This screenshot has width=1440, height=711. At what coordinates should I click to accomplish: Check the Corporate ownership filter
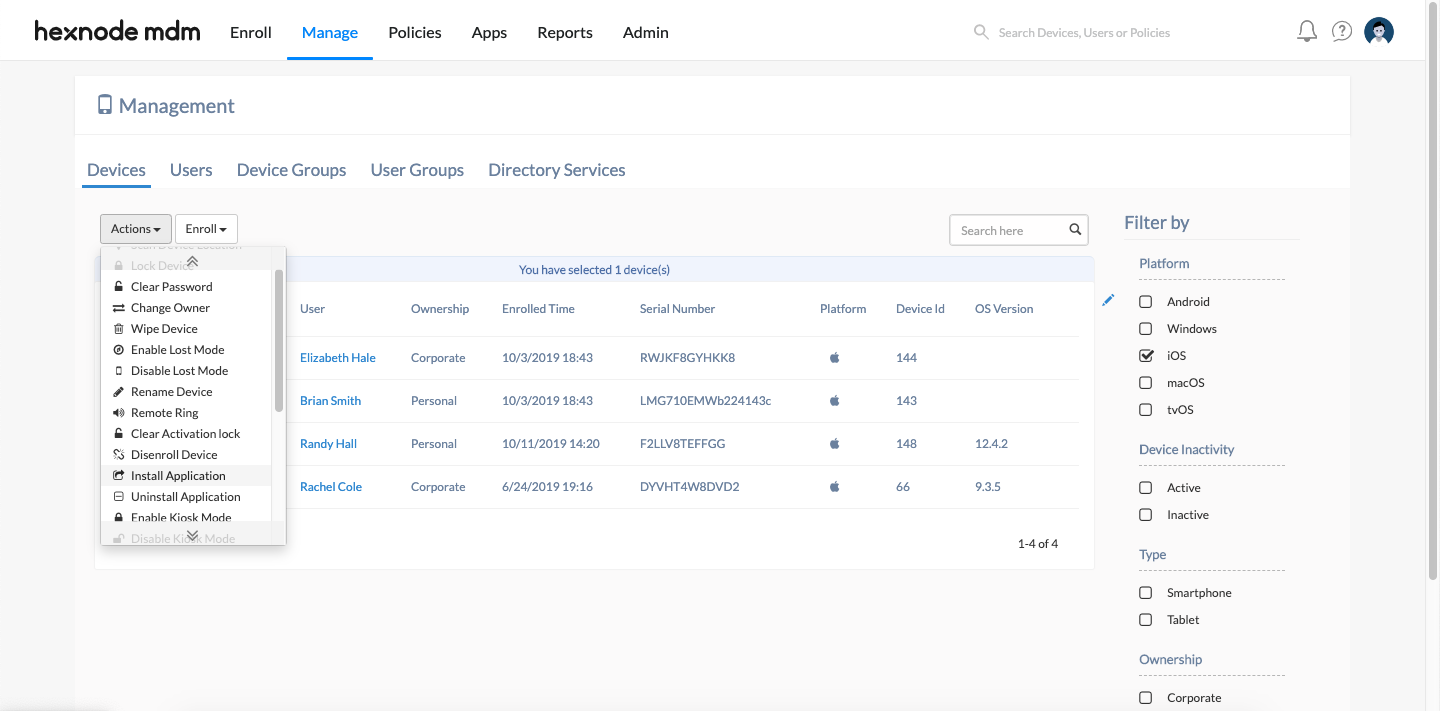[1146, 698]
